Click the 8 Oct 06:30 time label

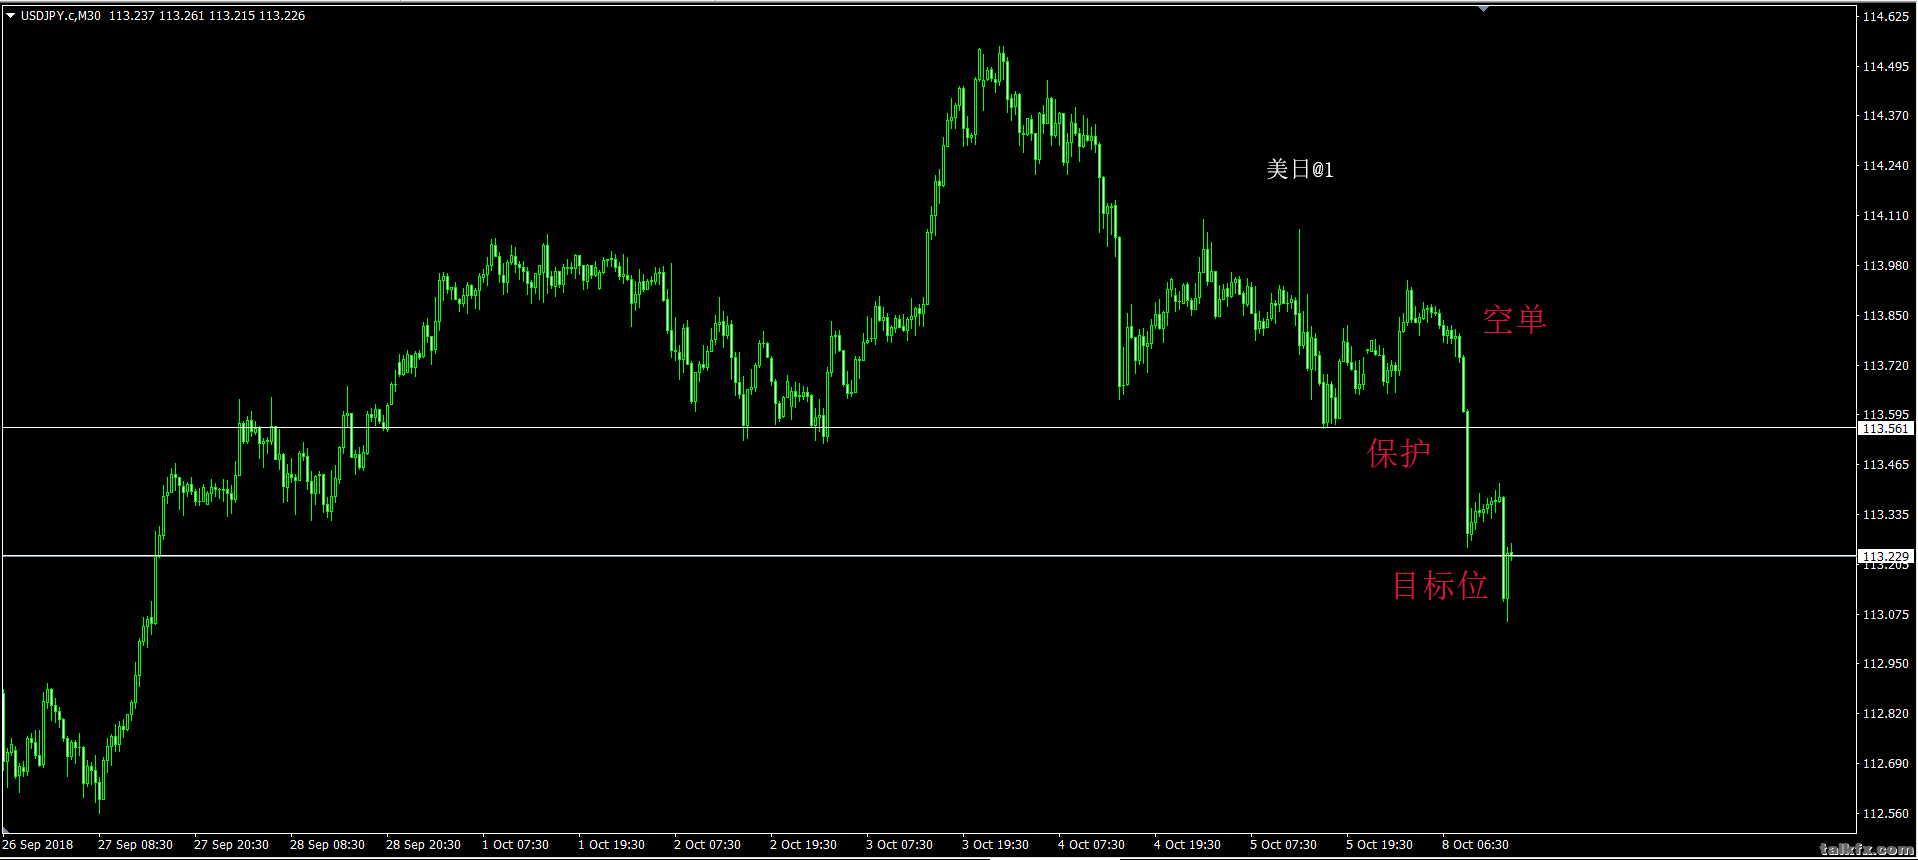(x=1475, y=845)
